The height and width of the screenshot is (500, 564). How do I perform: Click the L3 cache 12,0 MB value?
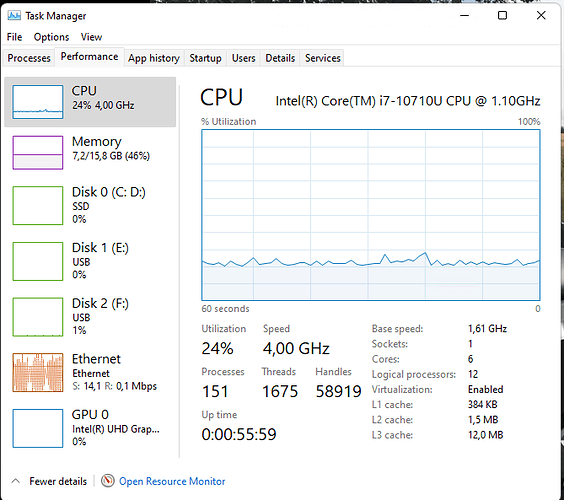[x=486, y=435]
